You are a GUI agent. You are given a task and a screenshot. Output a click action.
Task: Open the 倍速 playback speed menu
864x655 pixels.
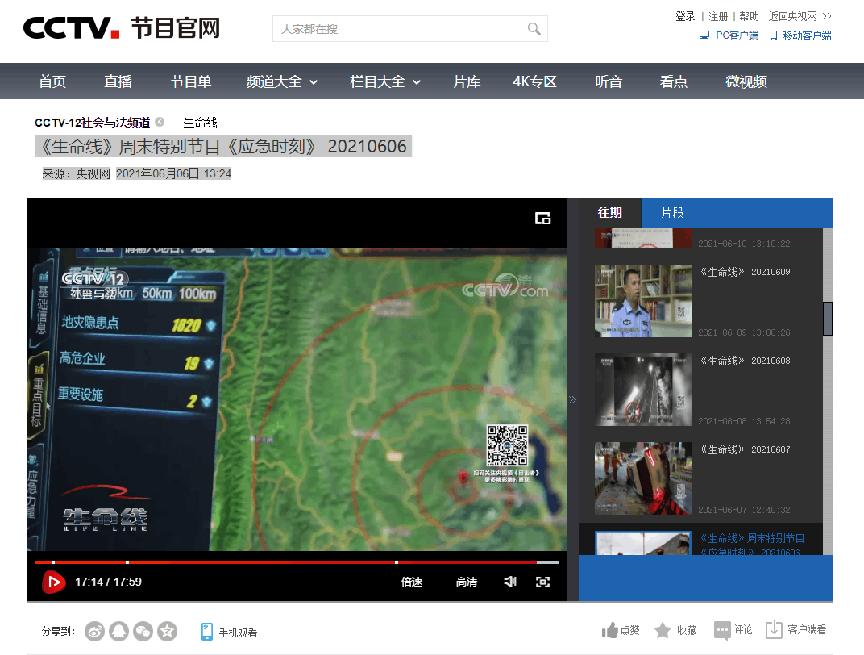pyautogui.click(x=412, y=582)
